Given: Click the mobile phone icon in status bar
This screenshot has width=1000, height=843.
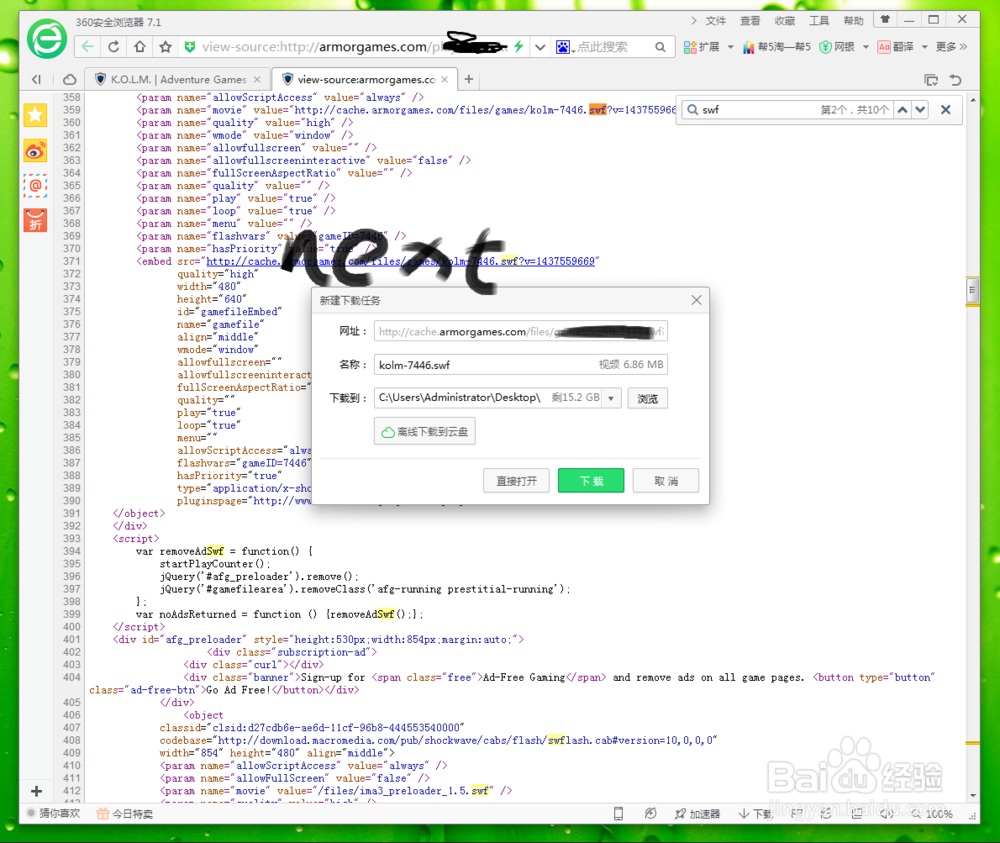Looking at the screenshot, I should [x=618, y=814].
